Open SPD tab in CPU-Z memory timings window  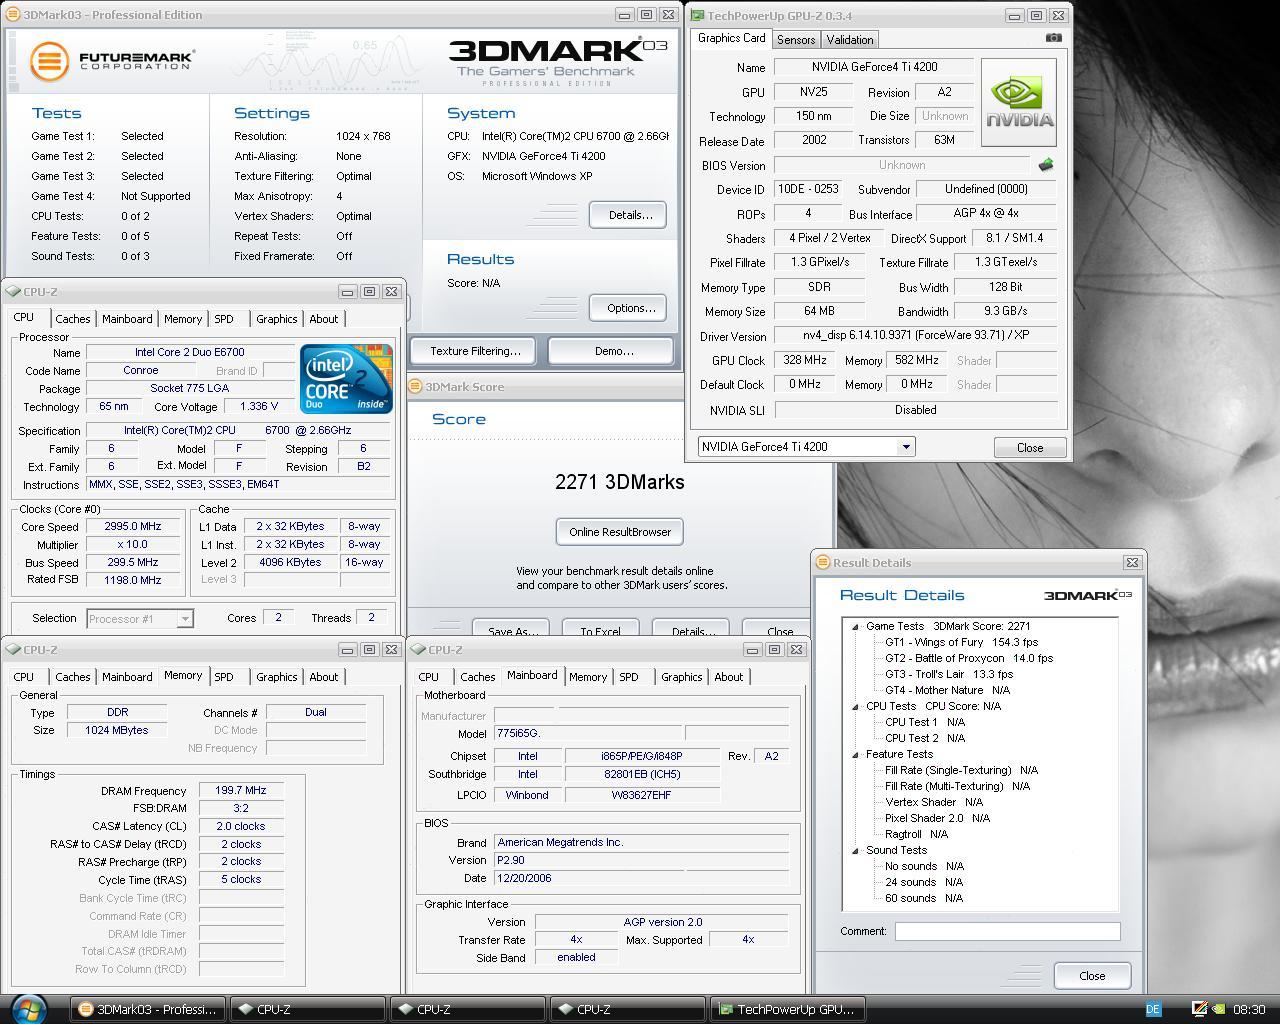tap(224, 677)
